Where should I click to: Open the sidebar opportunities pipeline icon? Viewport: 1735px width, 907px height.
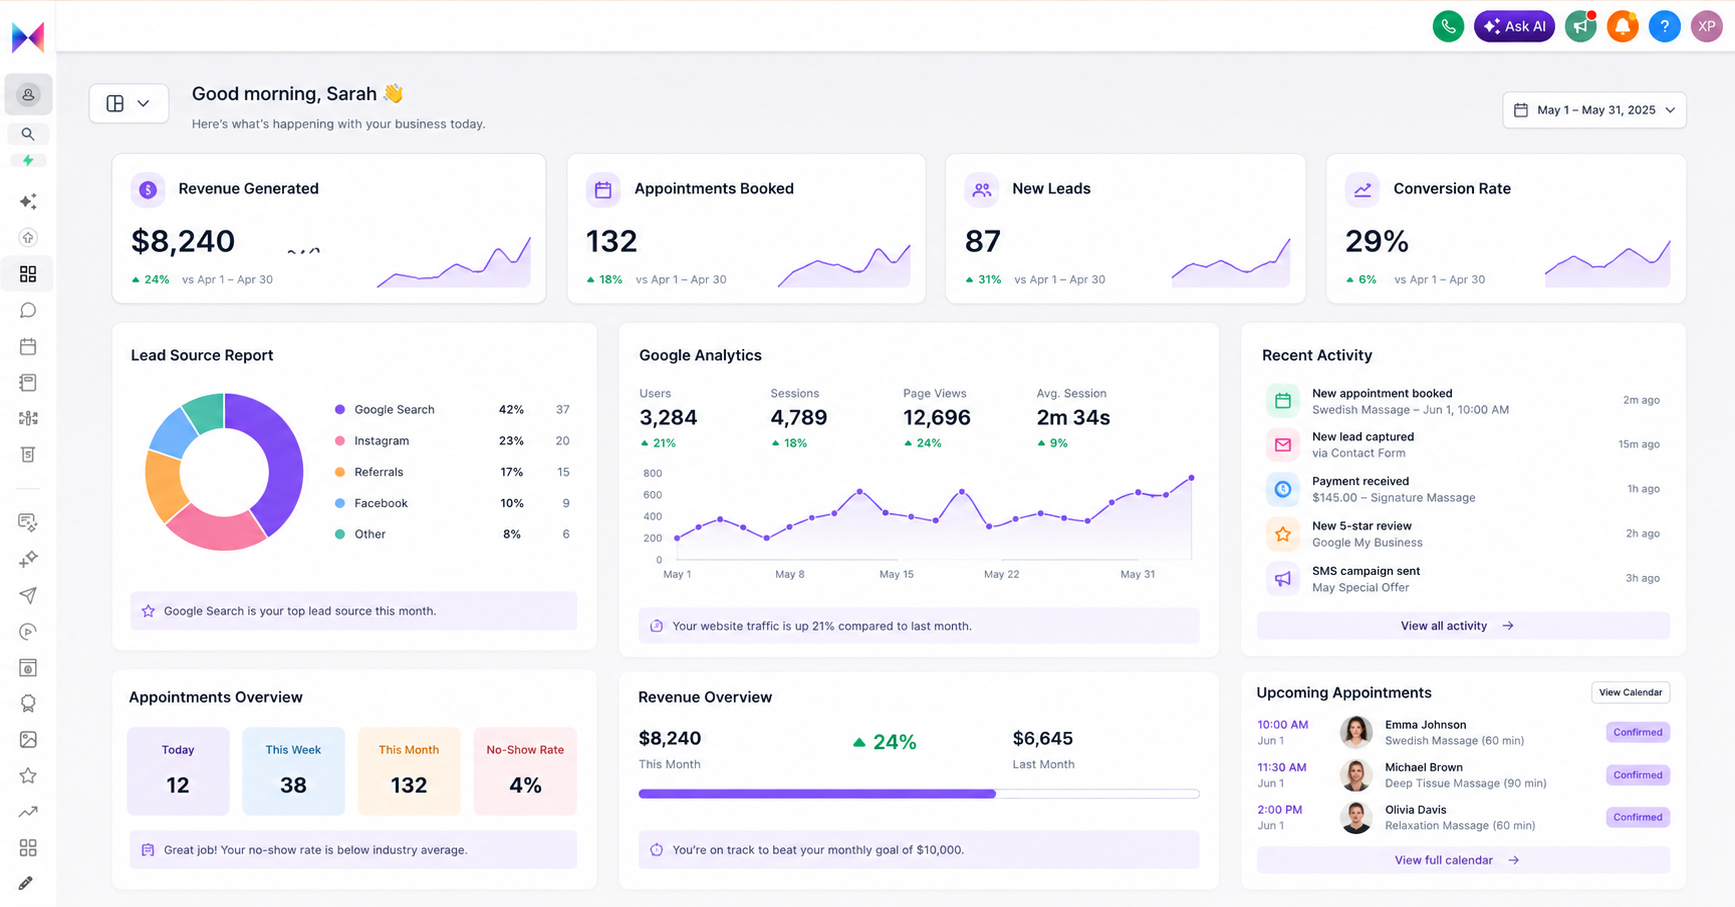point(28,418)
